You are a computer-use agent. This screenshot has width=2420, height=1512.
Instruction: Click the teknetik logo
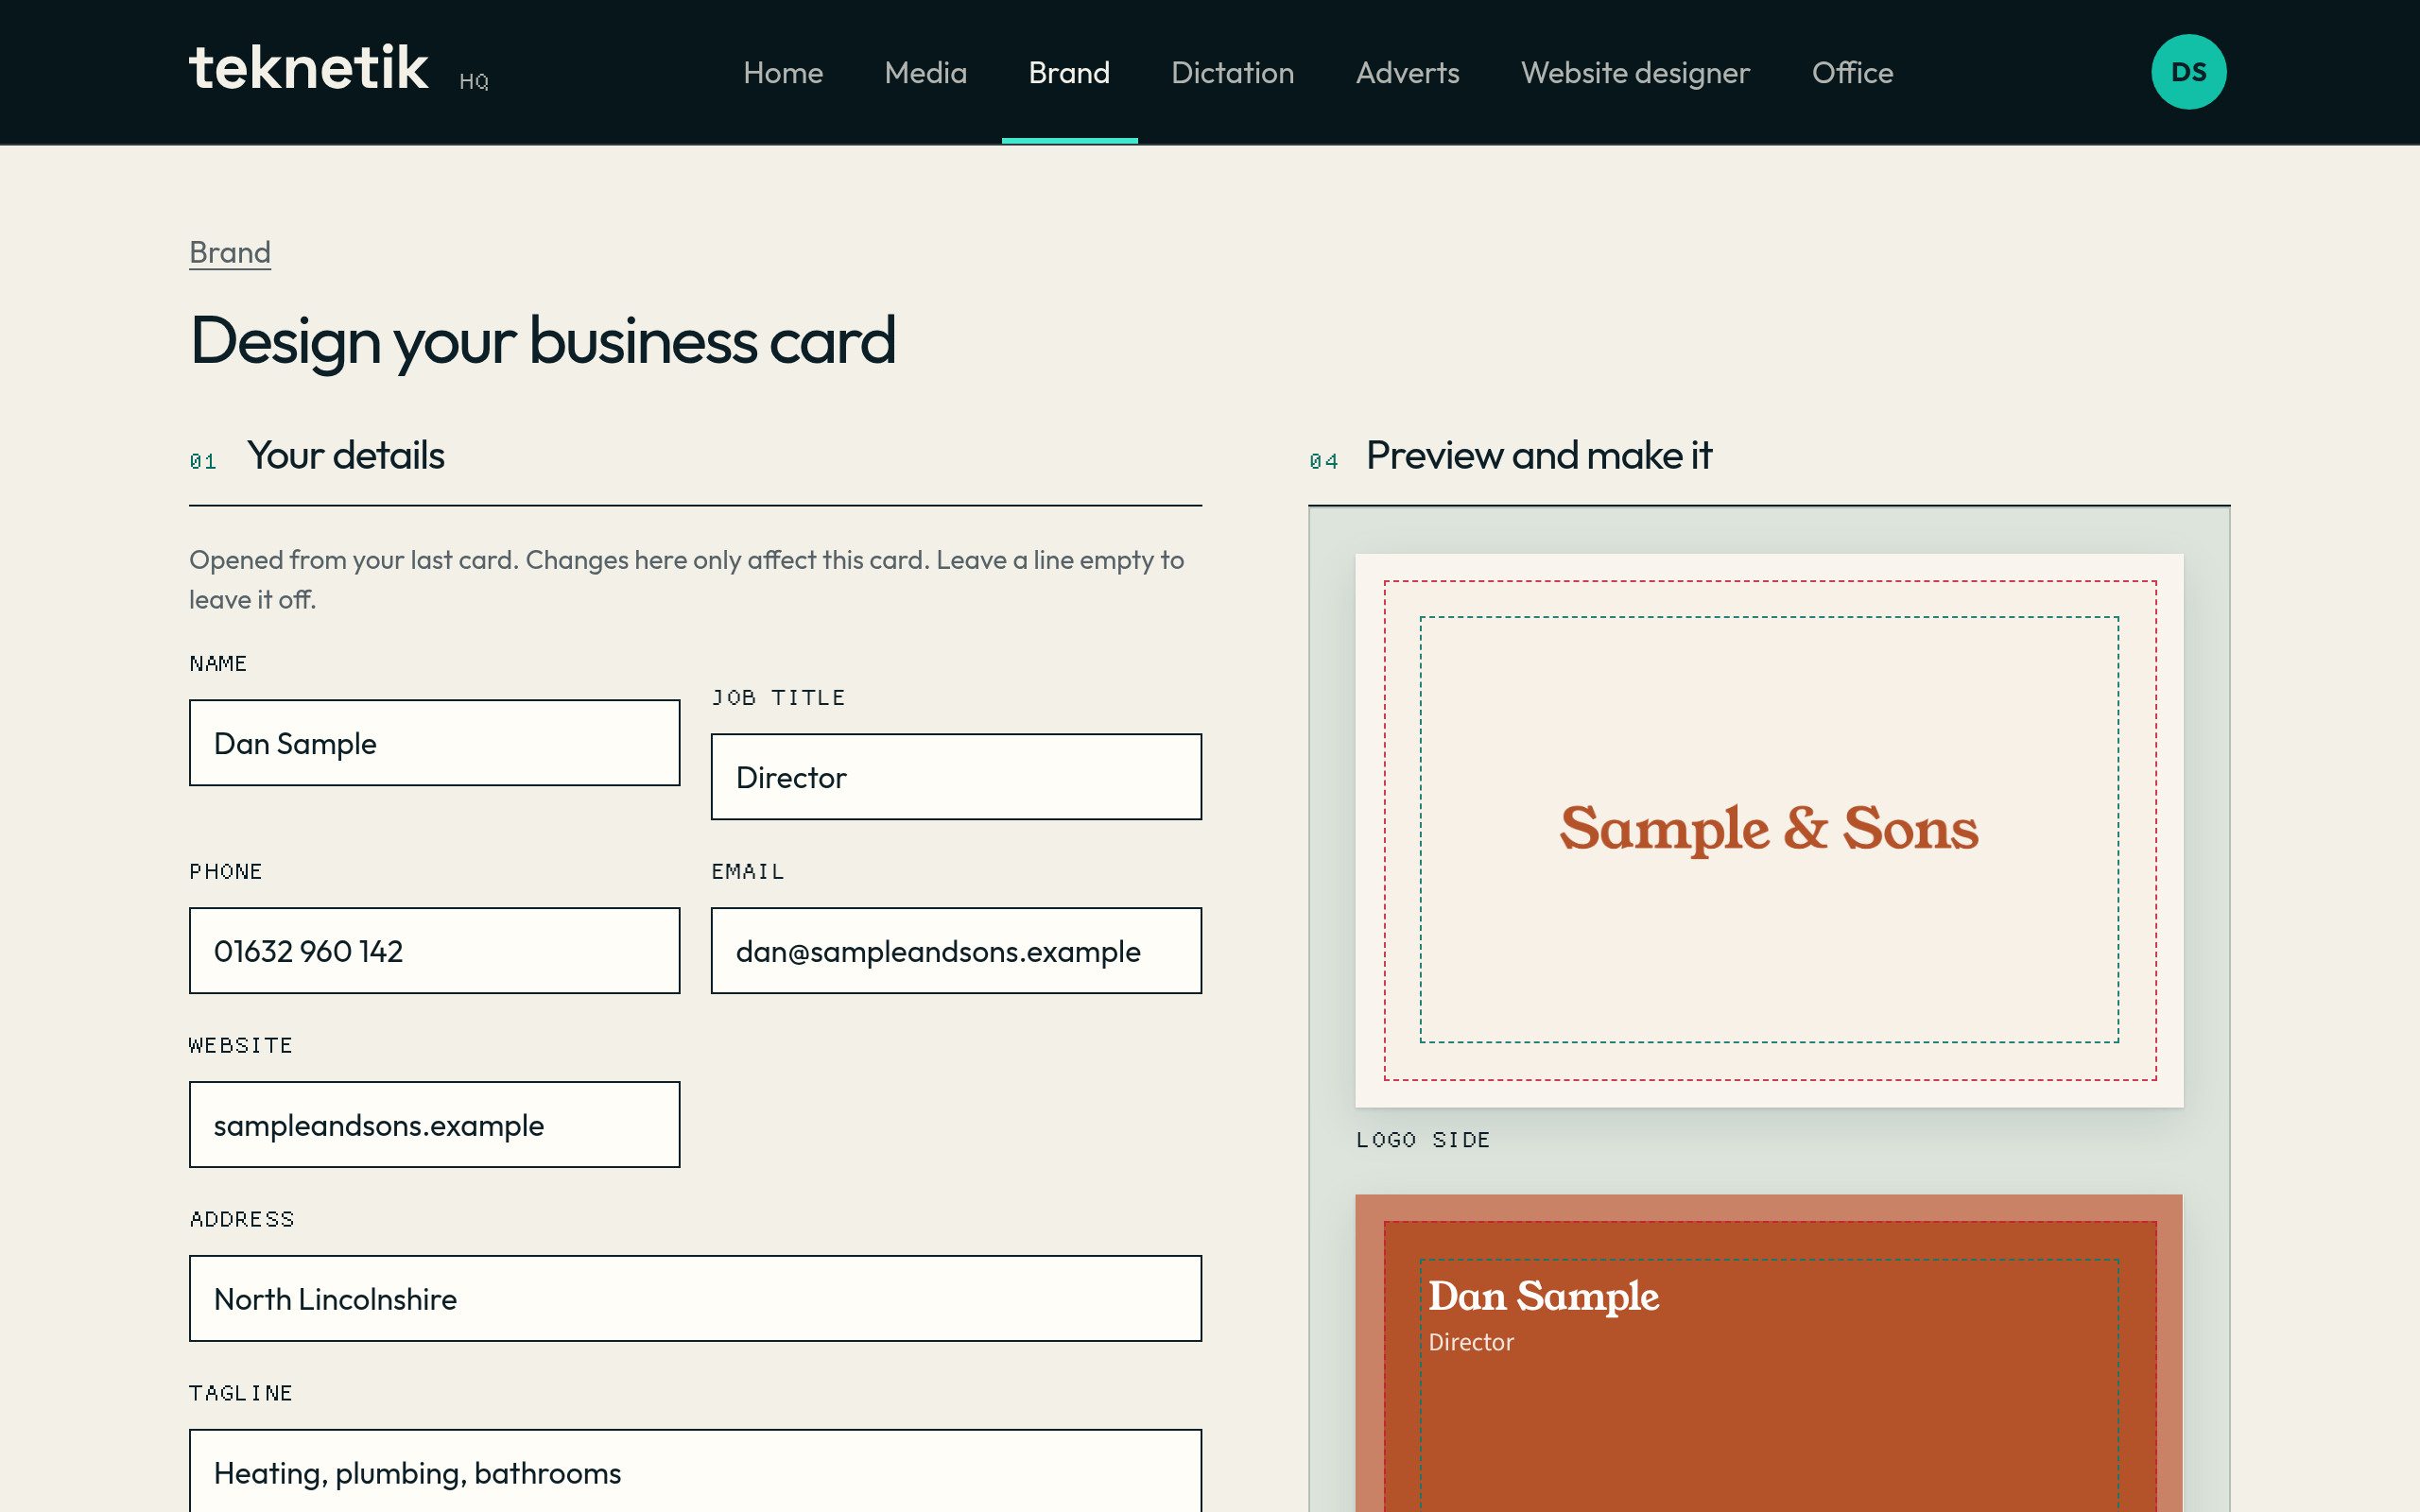point(308,68)
